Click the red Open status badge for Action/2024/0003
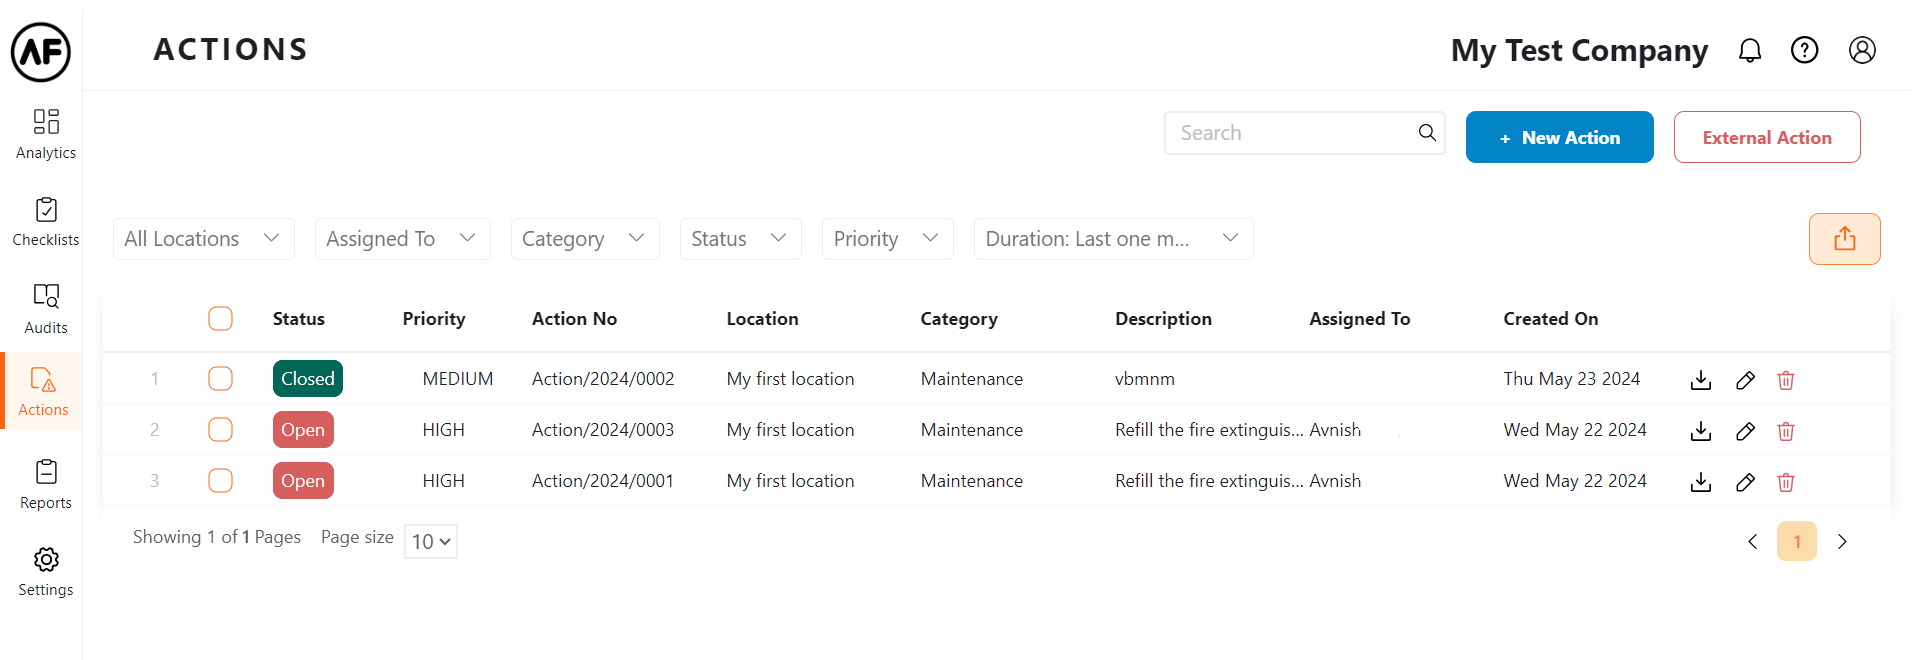The image size is (1920, 660). (303, 430)
